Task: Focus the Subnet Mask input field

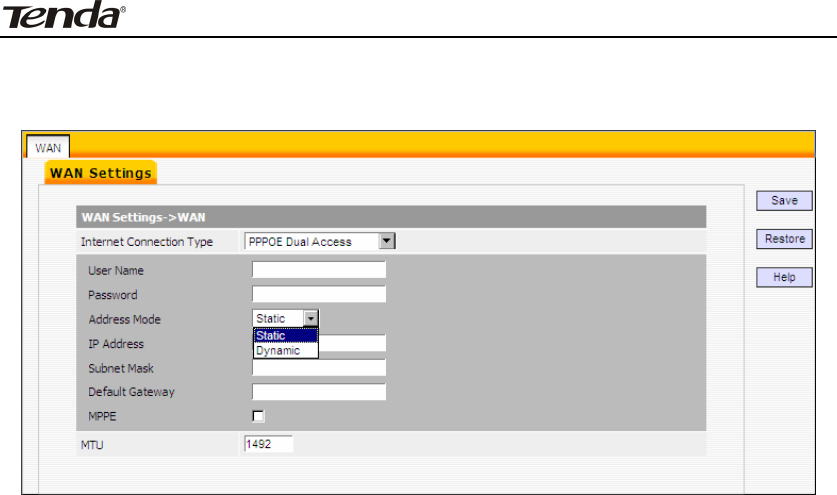Action: (x=319, y=367)
